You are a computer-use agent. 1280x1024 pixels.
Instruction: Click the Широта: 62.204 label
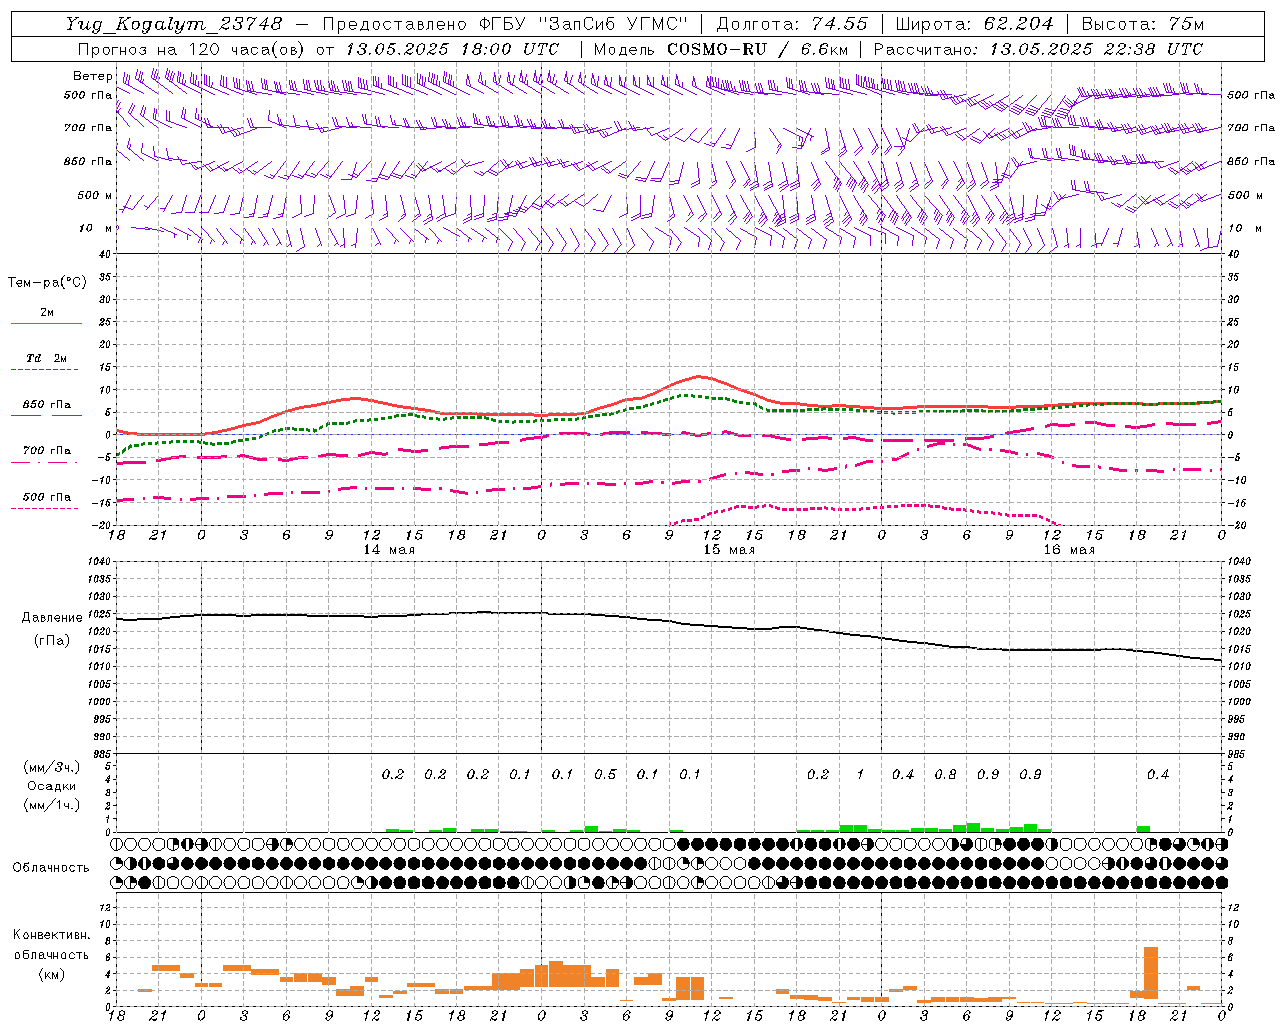[974, 24]
